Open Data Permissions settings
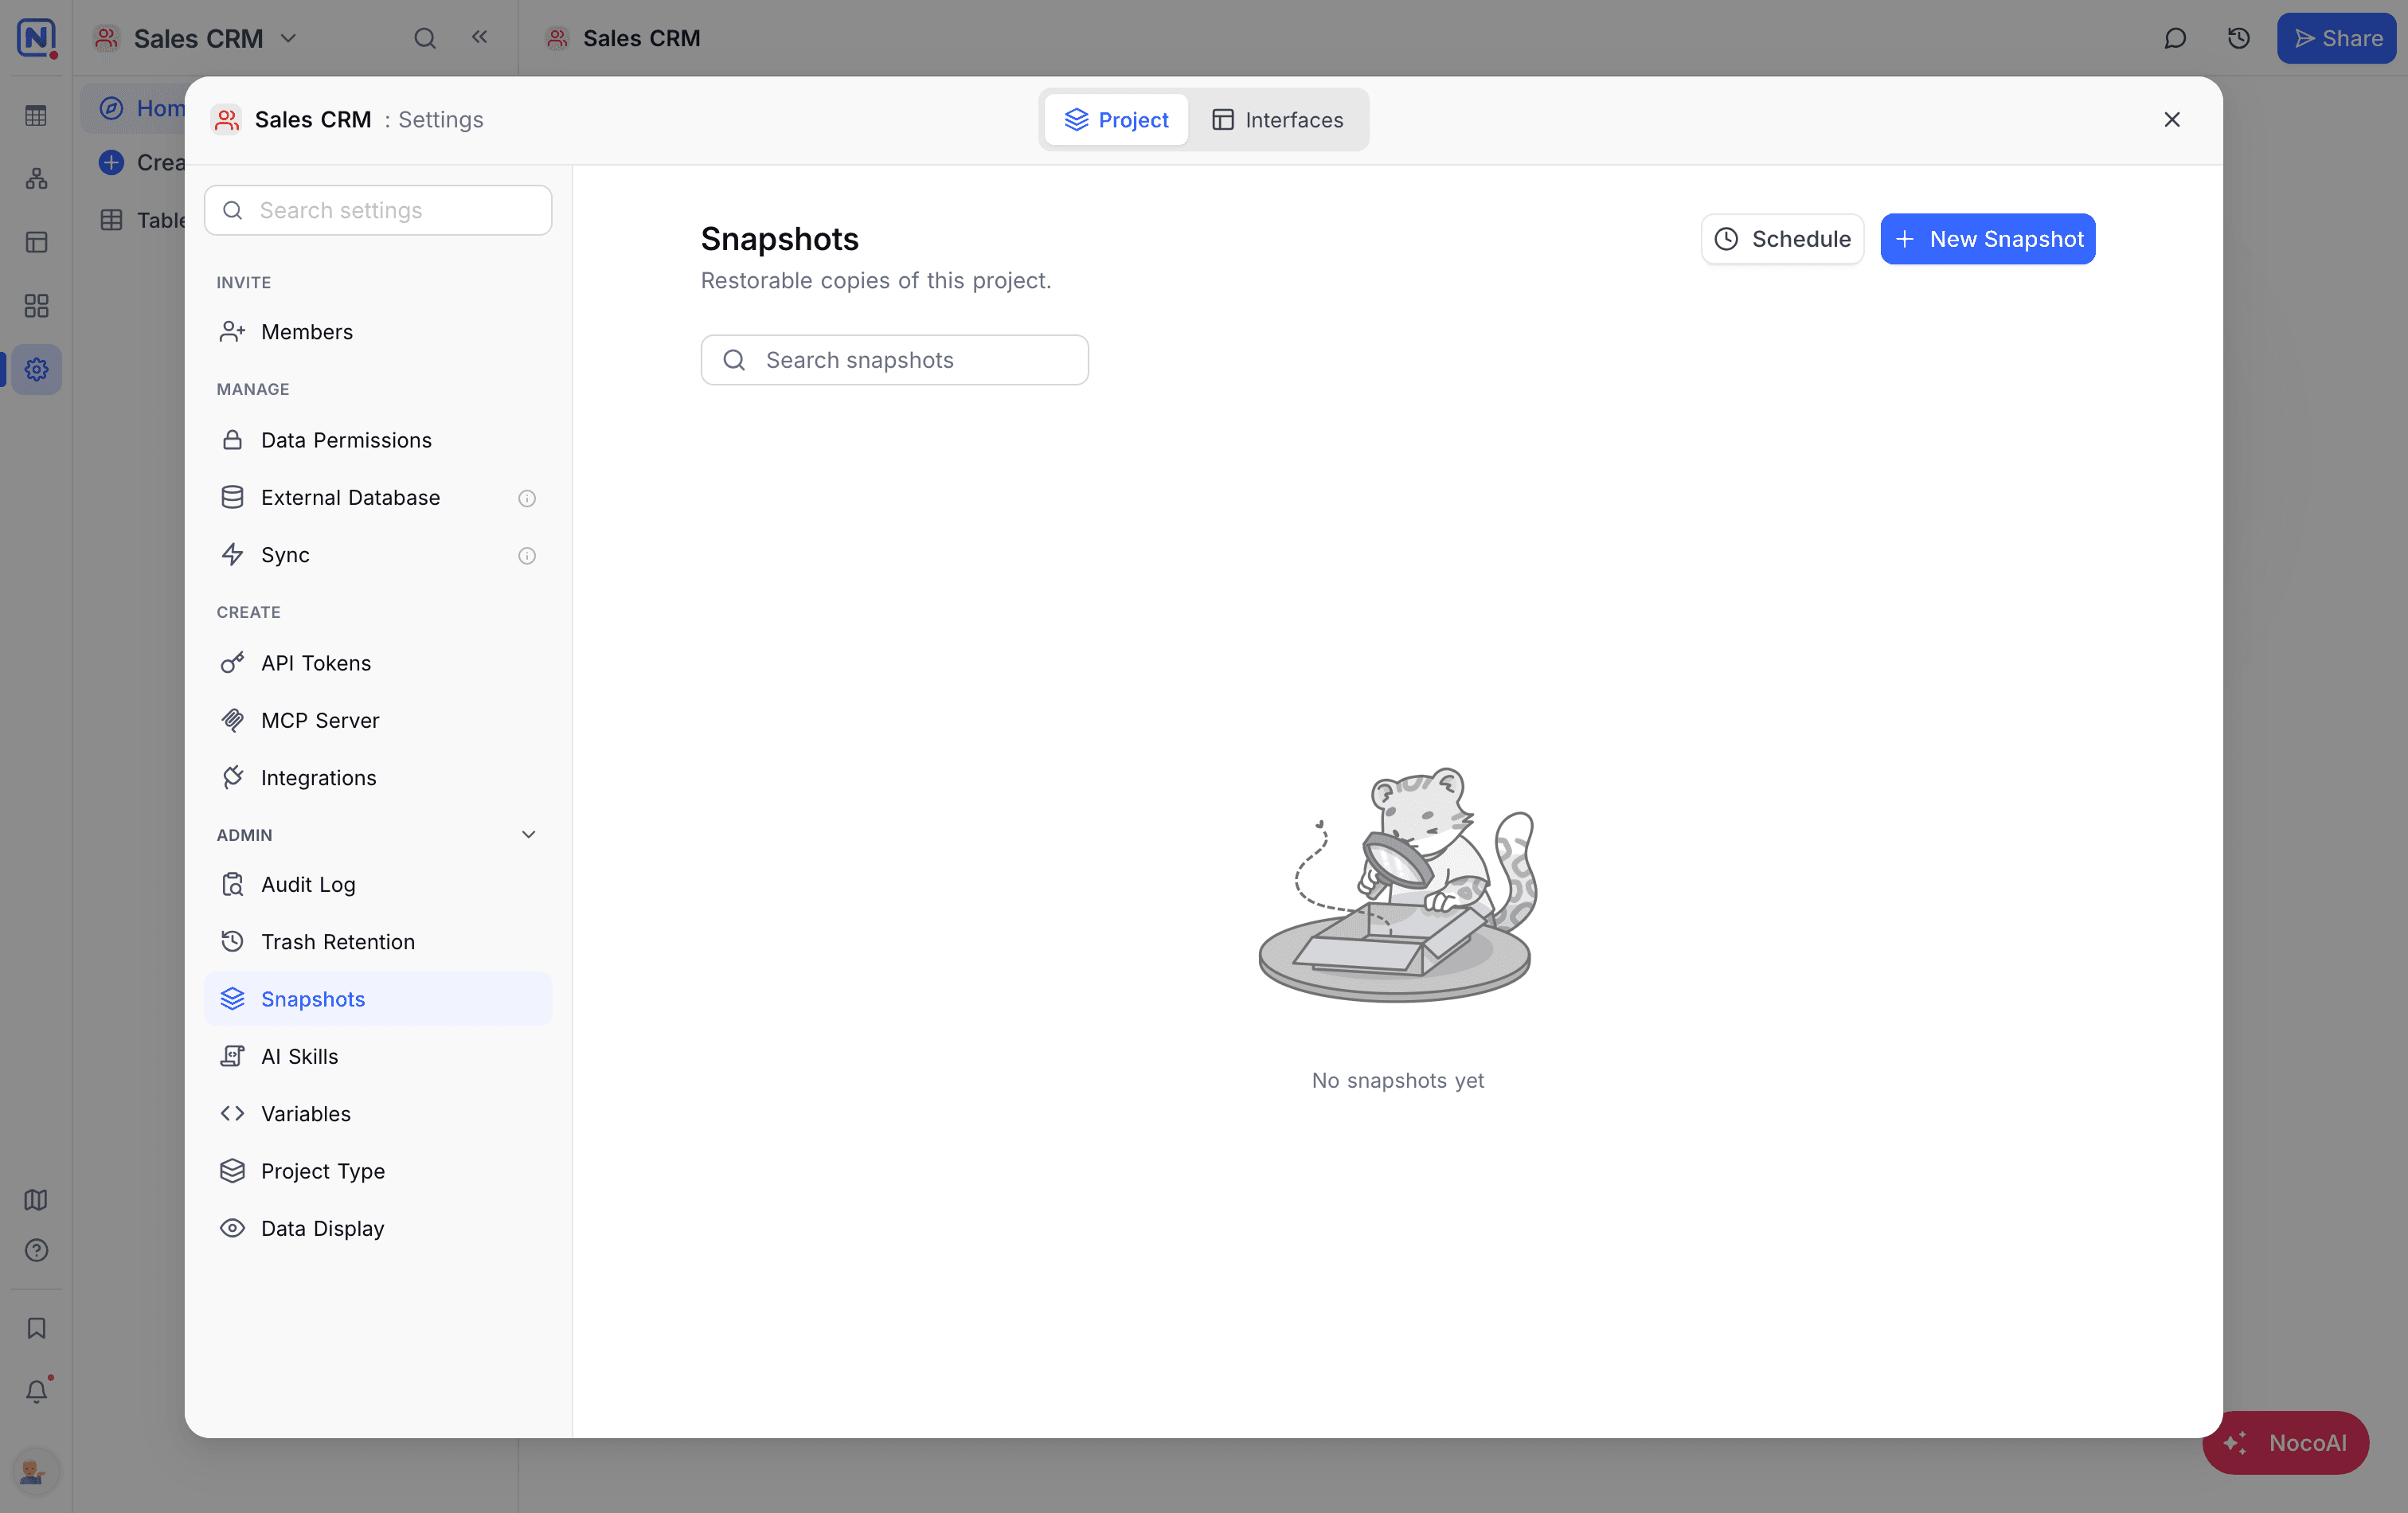The height and width of the screenshot is (1513, 2408). point(378,440)
